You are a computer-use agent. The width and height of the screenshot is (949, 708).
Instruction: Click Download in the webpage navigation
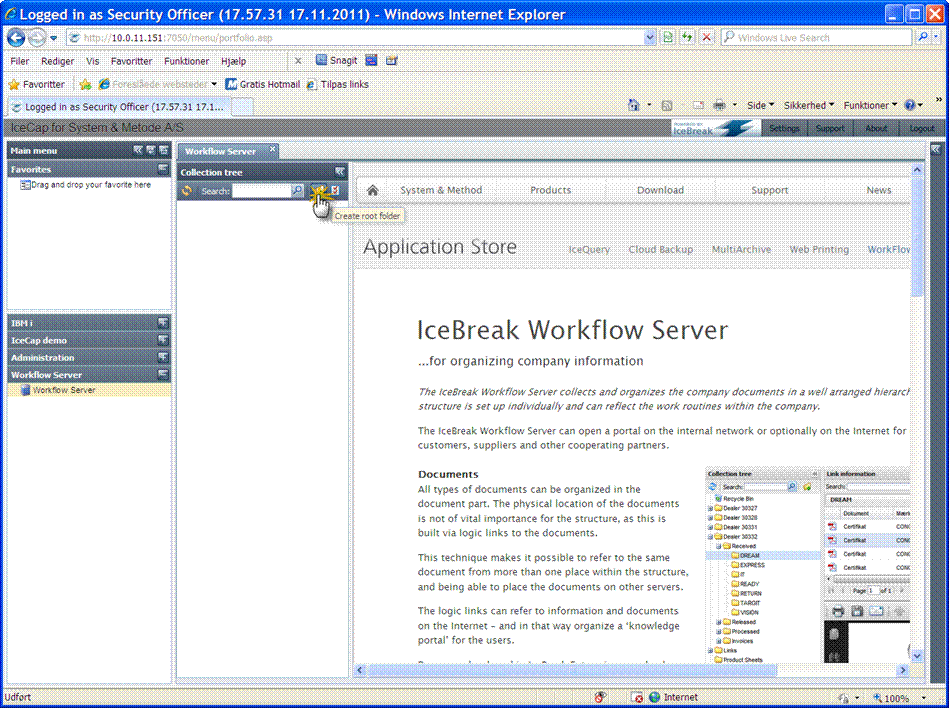click(x=660, y=190)
